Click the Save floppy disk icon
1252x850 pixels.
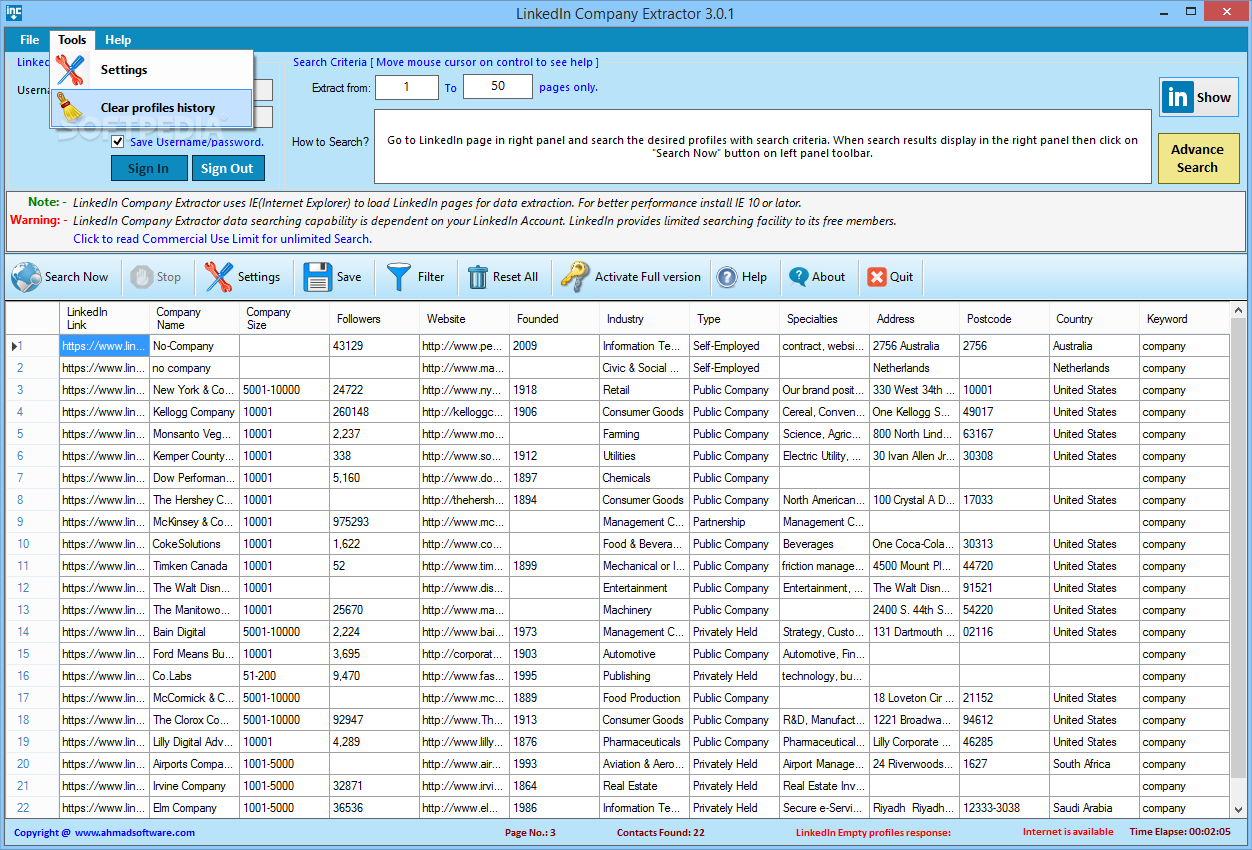coord(318,277)
